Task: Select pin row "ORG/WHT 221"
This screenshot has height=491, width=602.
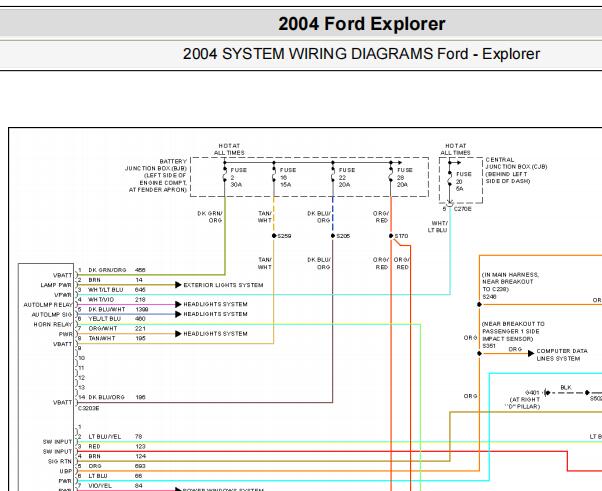Action: (117, 329)
